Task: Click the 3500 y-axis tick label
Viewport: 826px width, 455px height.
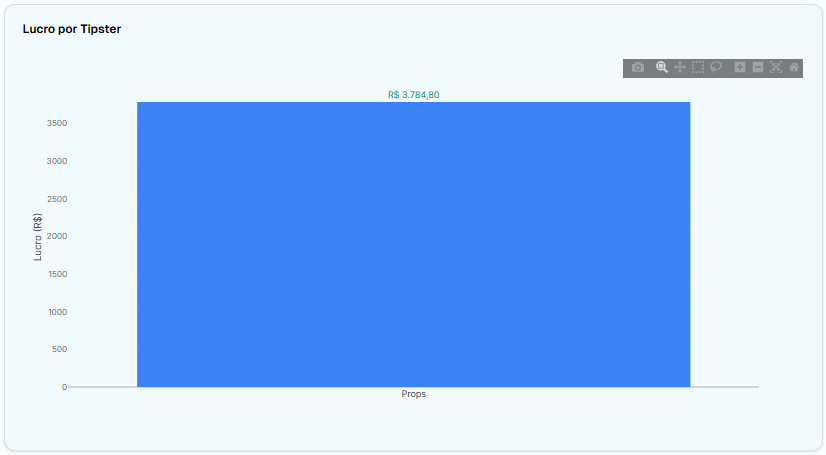Action: 57,123
